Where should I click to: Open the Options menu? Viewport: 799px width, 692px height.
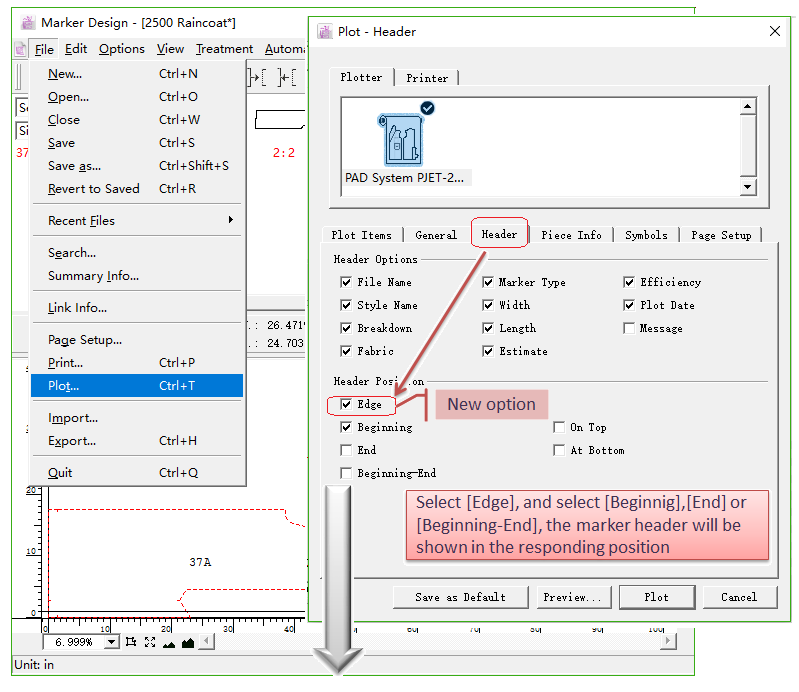[x=122, y=49]
